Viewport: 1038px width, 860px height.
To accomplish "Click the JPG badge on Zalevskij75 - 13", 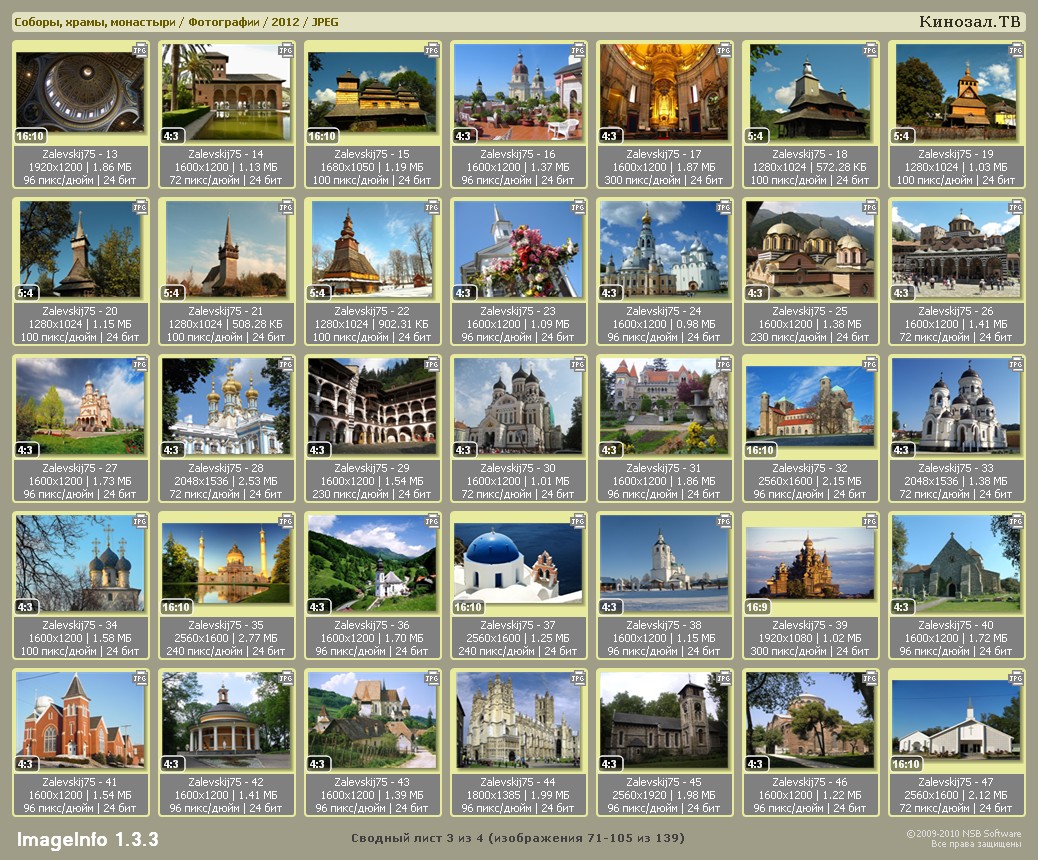I will click(139, 49).
